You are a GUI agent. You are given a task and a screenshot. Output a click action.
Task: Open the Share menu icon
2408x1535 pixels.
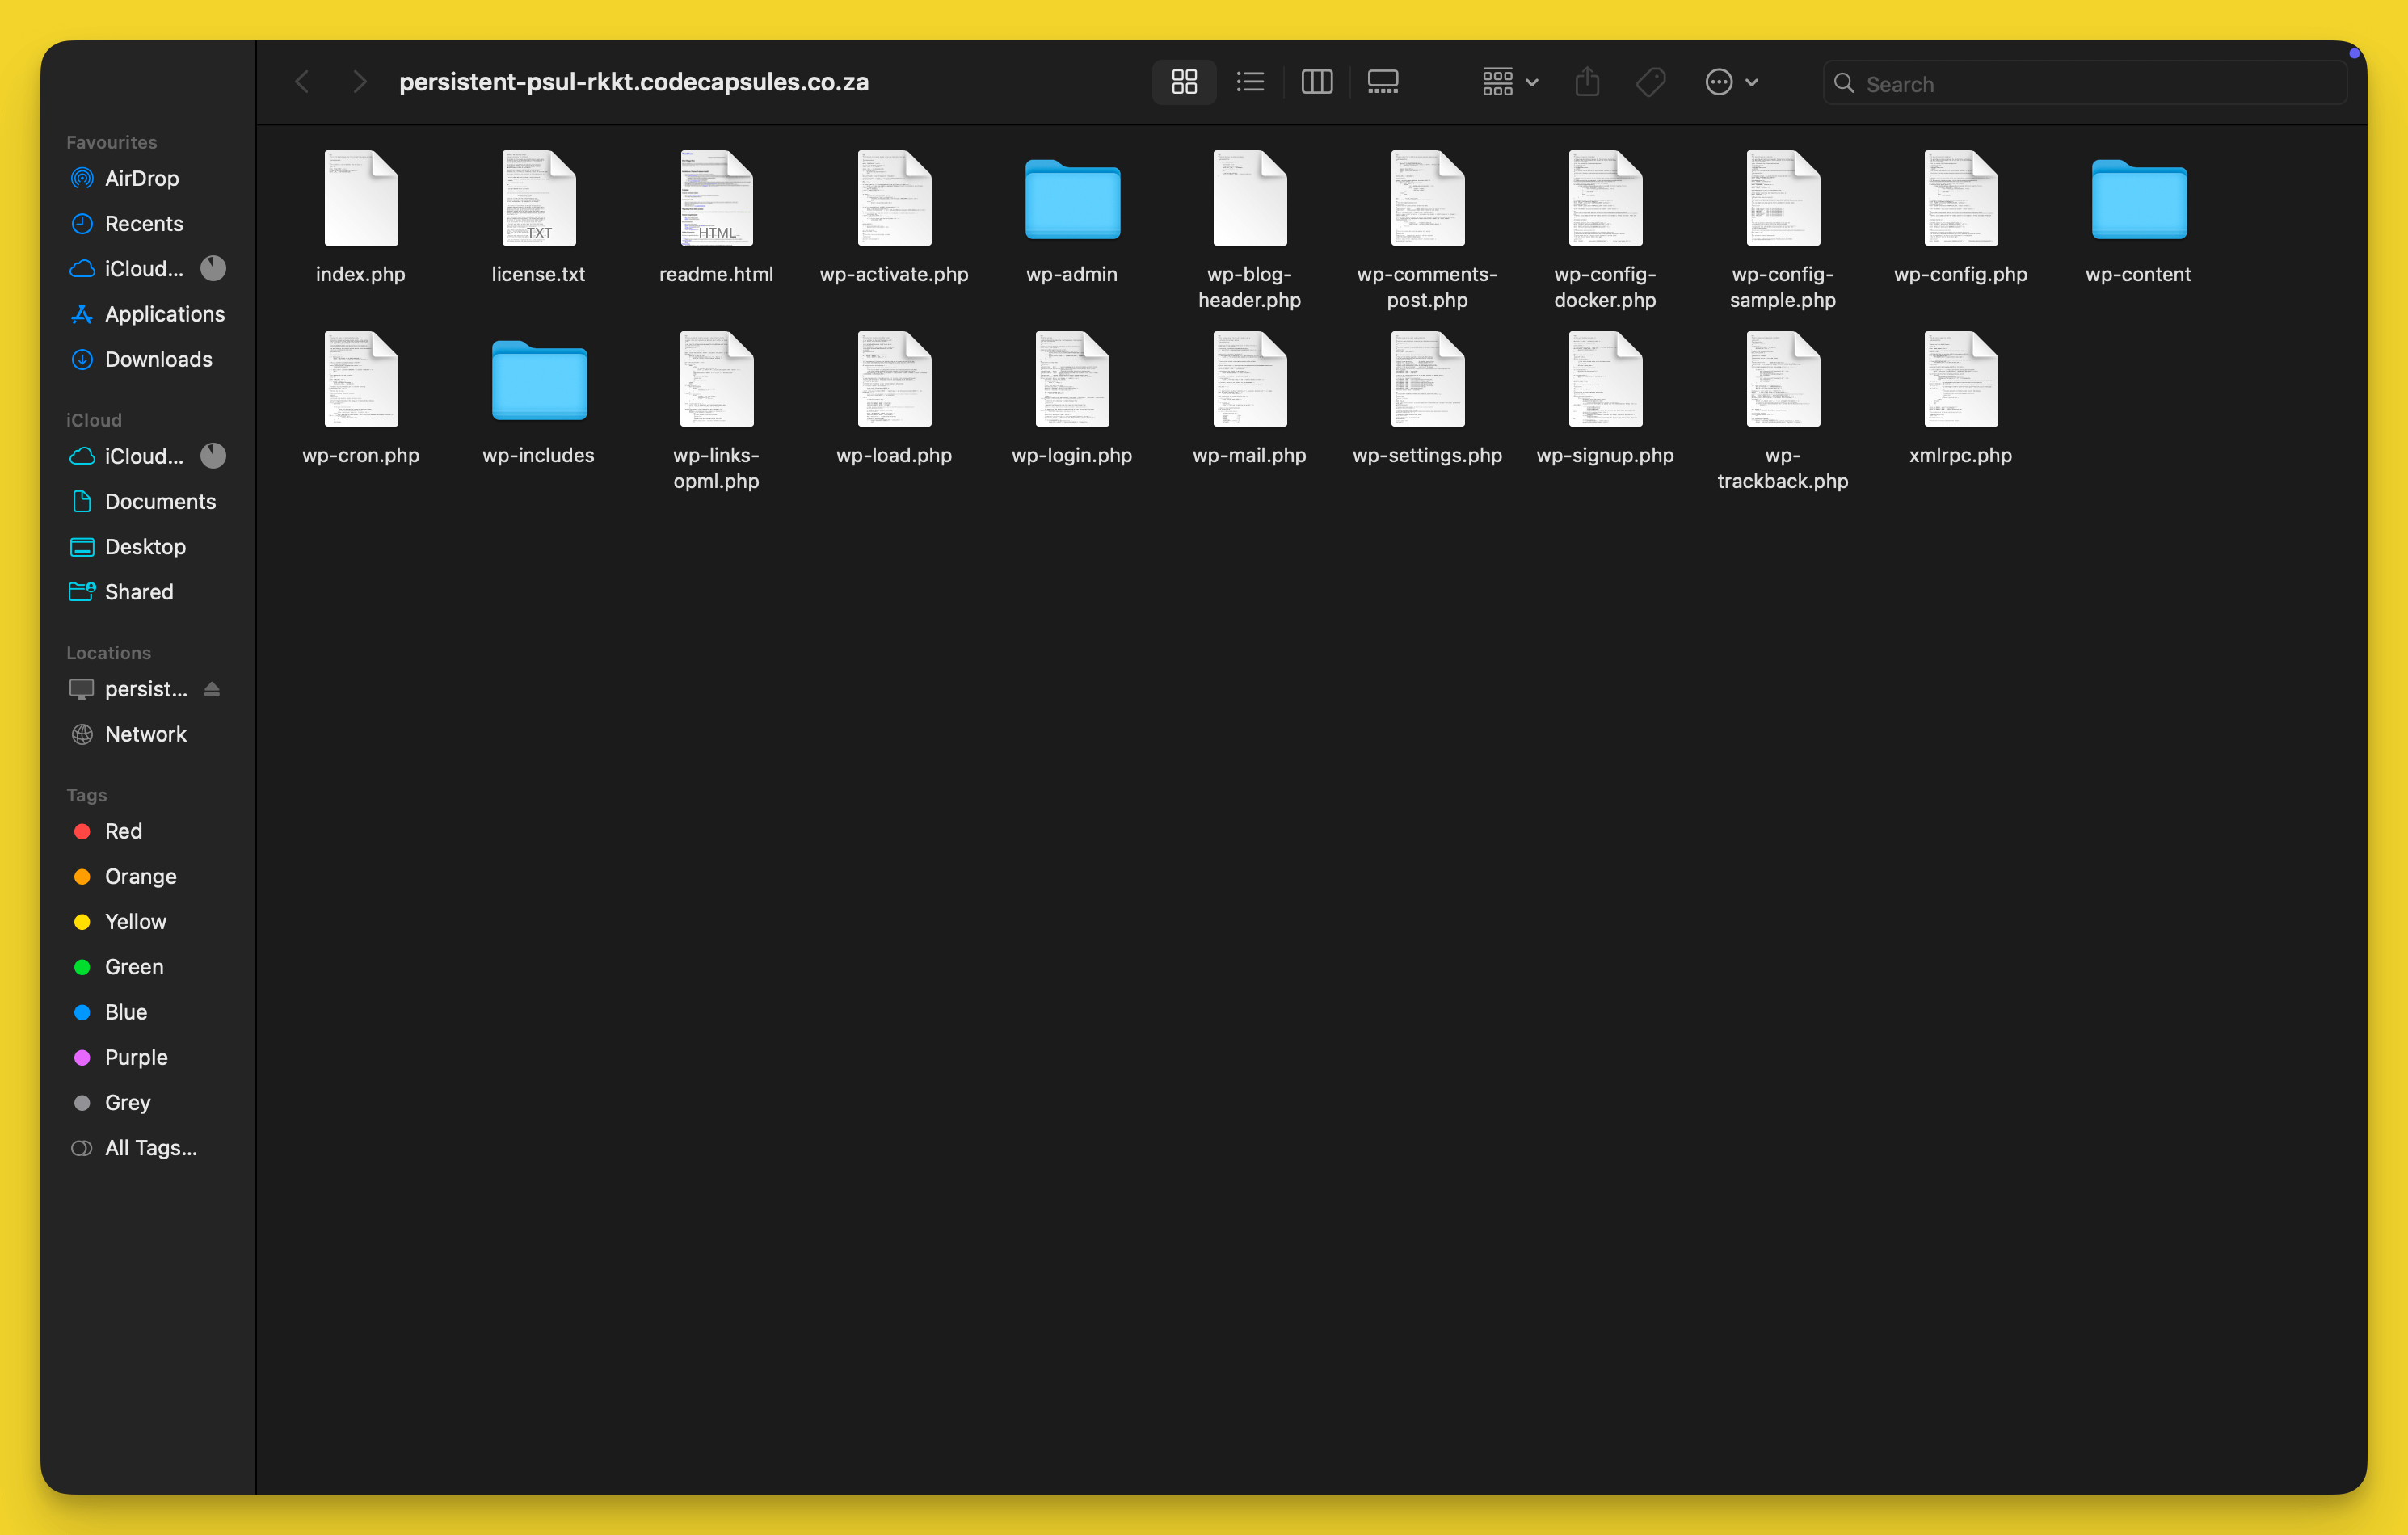click(1587, 82)
